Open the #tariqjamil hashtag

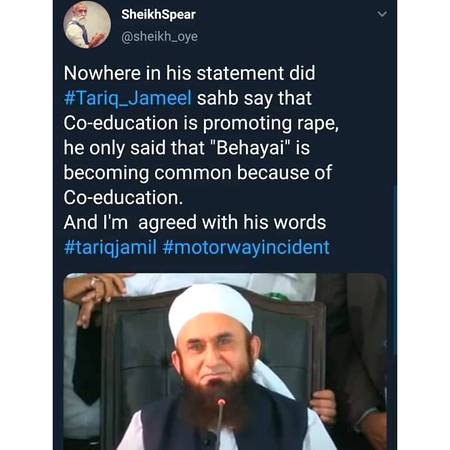coord(110,248)
